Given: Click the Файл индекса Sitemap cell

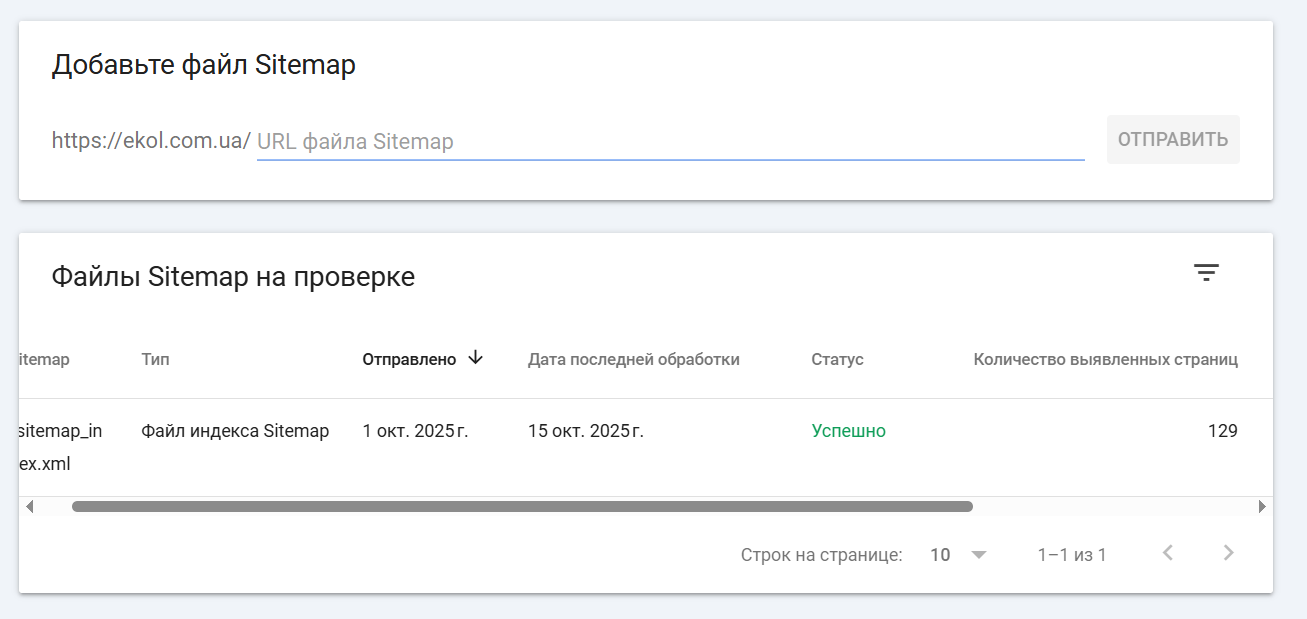Looking at the screenshot, I should tap(235, 431).
